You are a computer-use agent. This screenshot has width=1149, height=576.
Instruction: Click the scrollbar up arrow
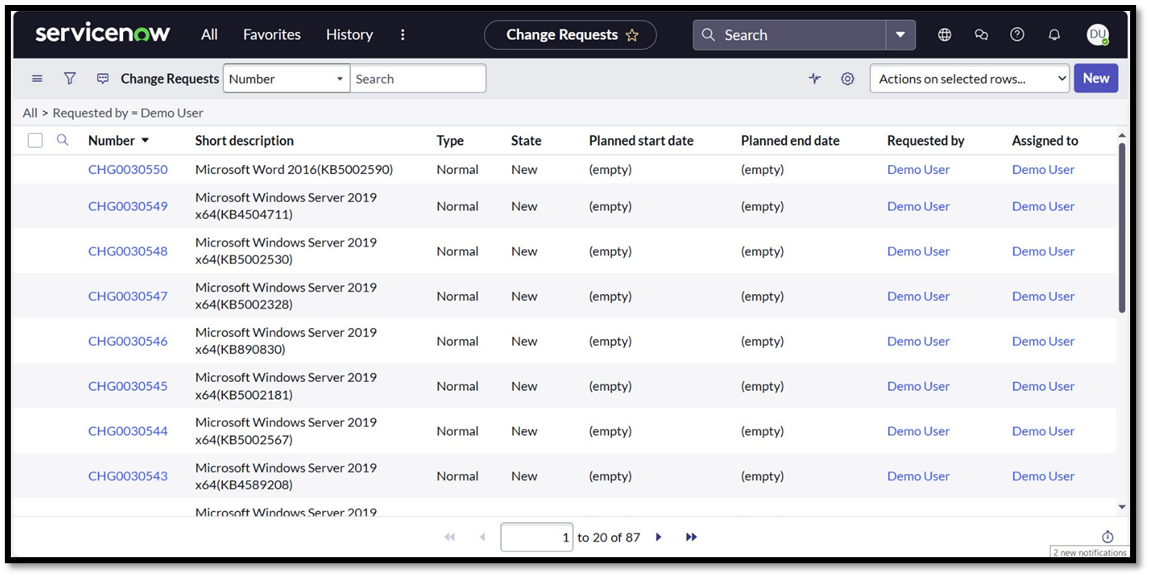pyautogui.click(x=1122, y=136)
